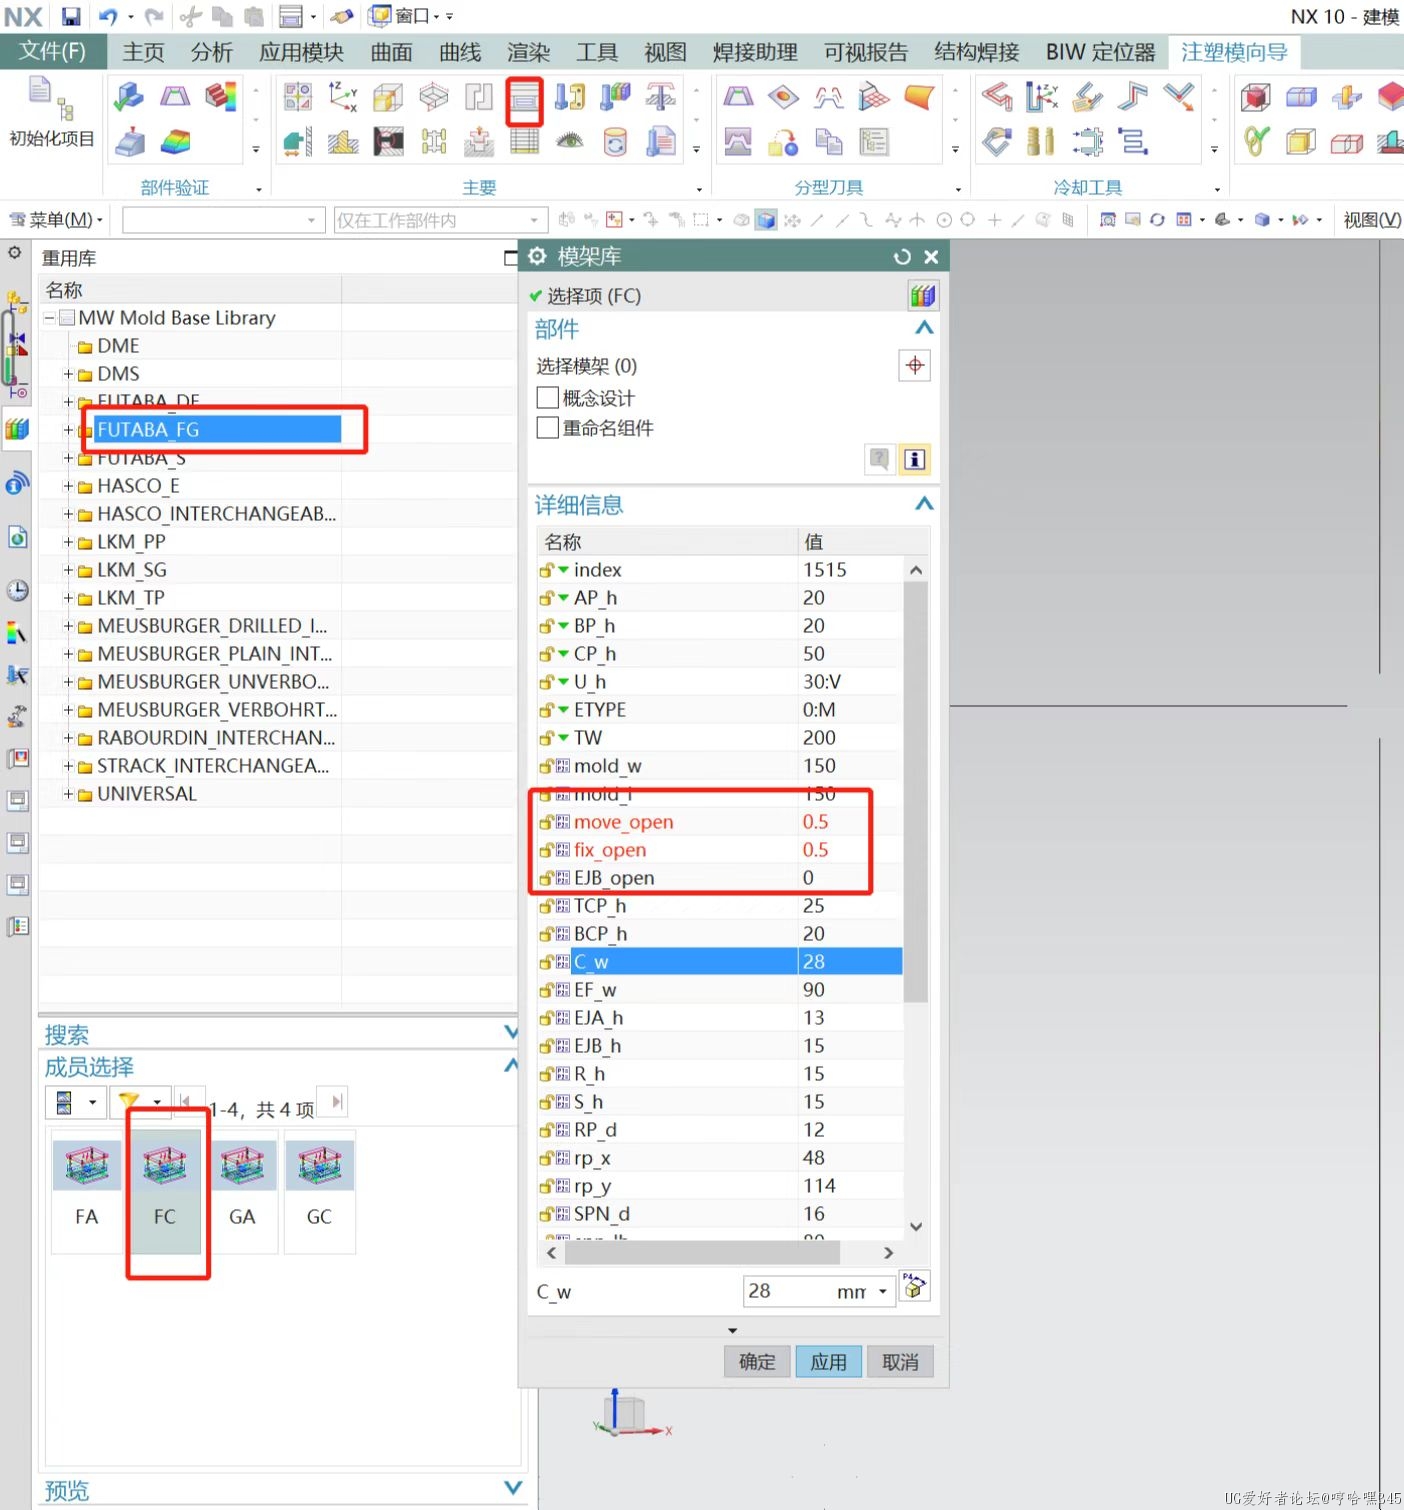Image resolution: width=1404 pixels, height=1510 pixels.
Task: Expand the UNIVERSAL folder
Action: coord(68,794)
